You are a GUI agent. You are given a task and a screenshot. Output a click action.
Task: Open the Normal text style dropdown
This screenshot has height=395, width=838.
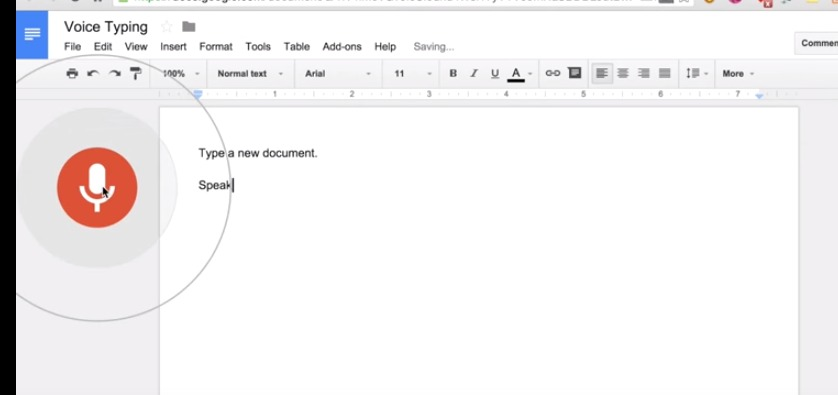tap(250, 74)
